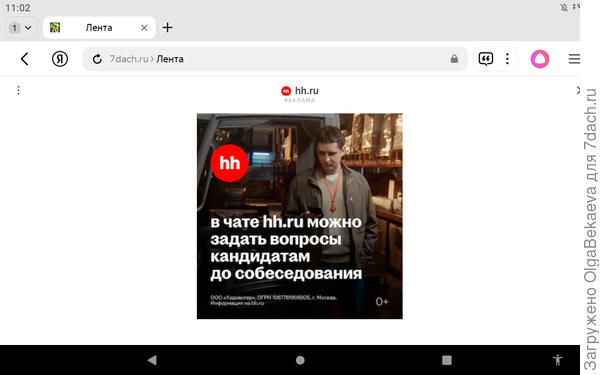600x375 pixels.
Task: Tap the muted notifications status icon
Action: click(x=564, y=7)
